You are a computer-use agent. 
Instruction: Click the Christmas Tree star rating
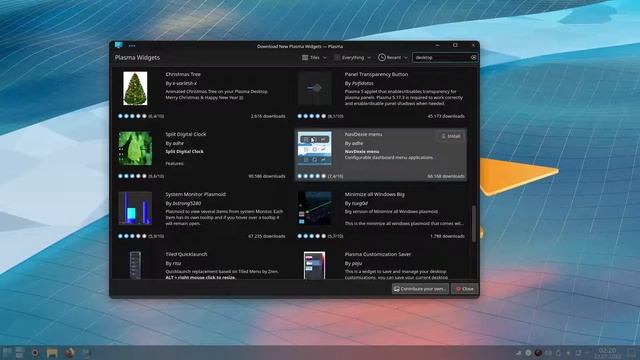pyautogui.click(x=132, y=116)
